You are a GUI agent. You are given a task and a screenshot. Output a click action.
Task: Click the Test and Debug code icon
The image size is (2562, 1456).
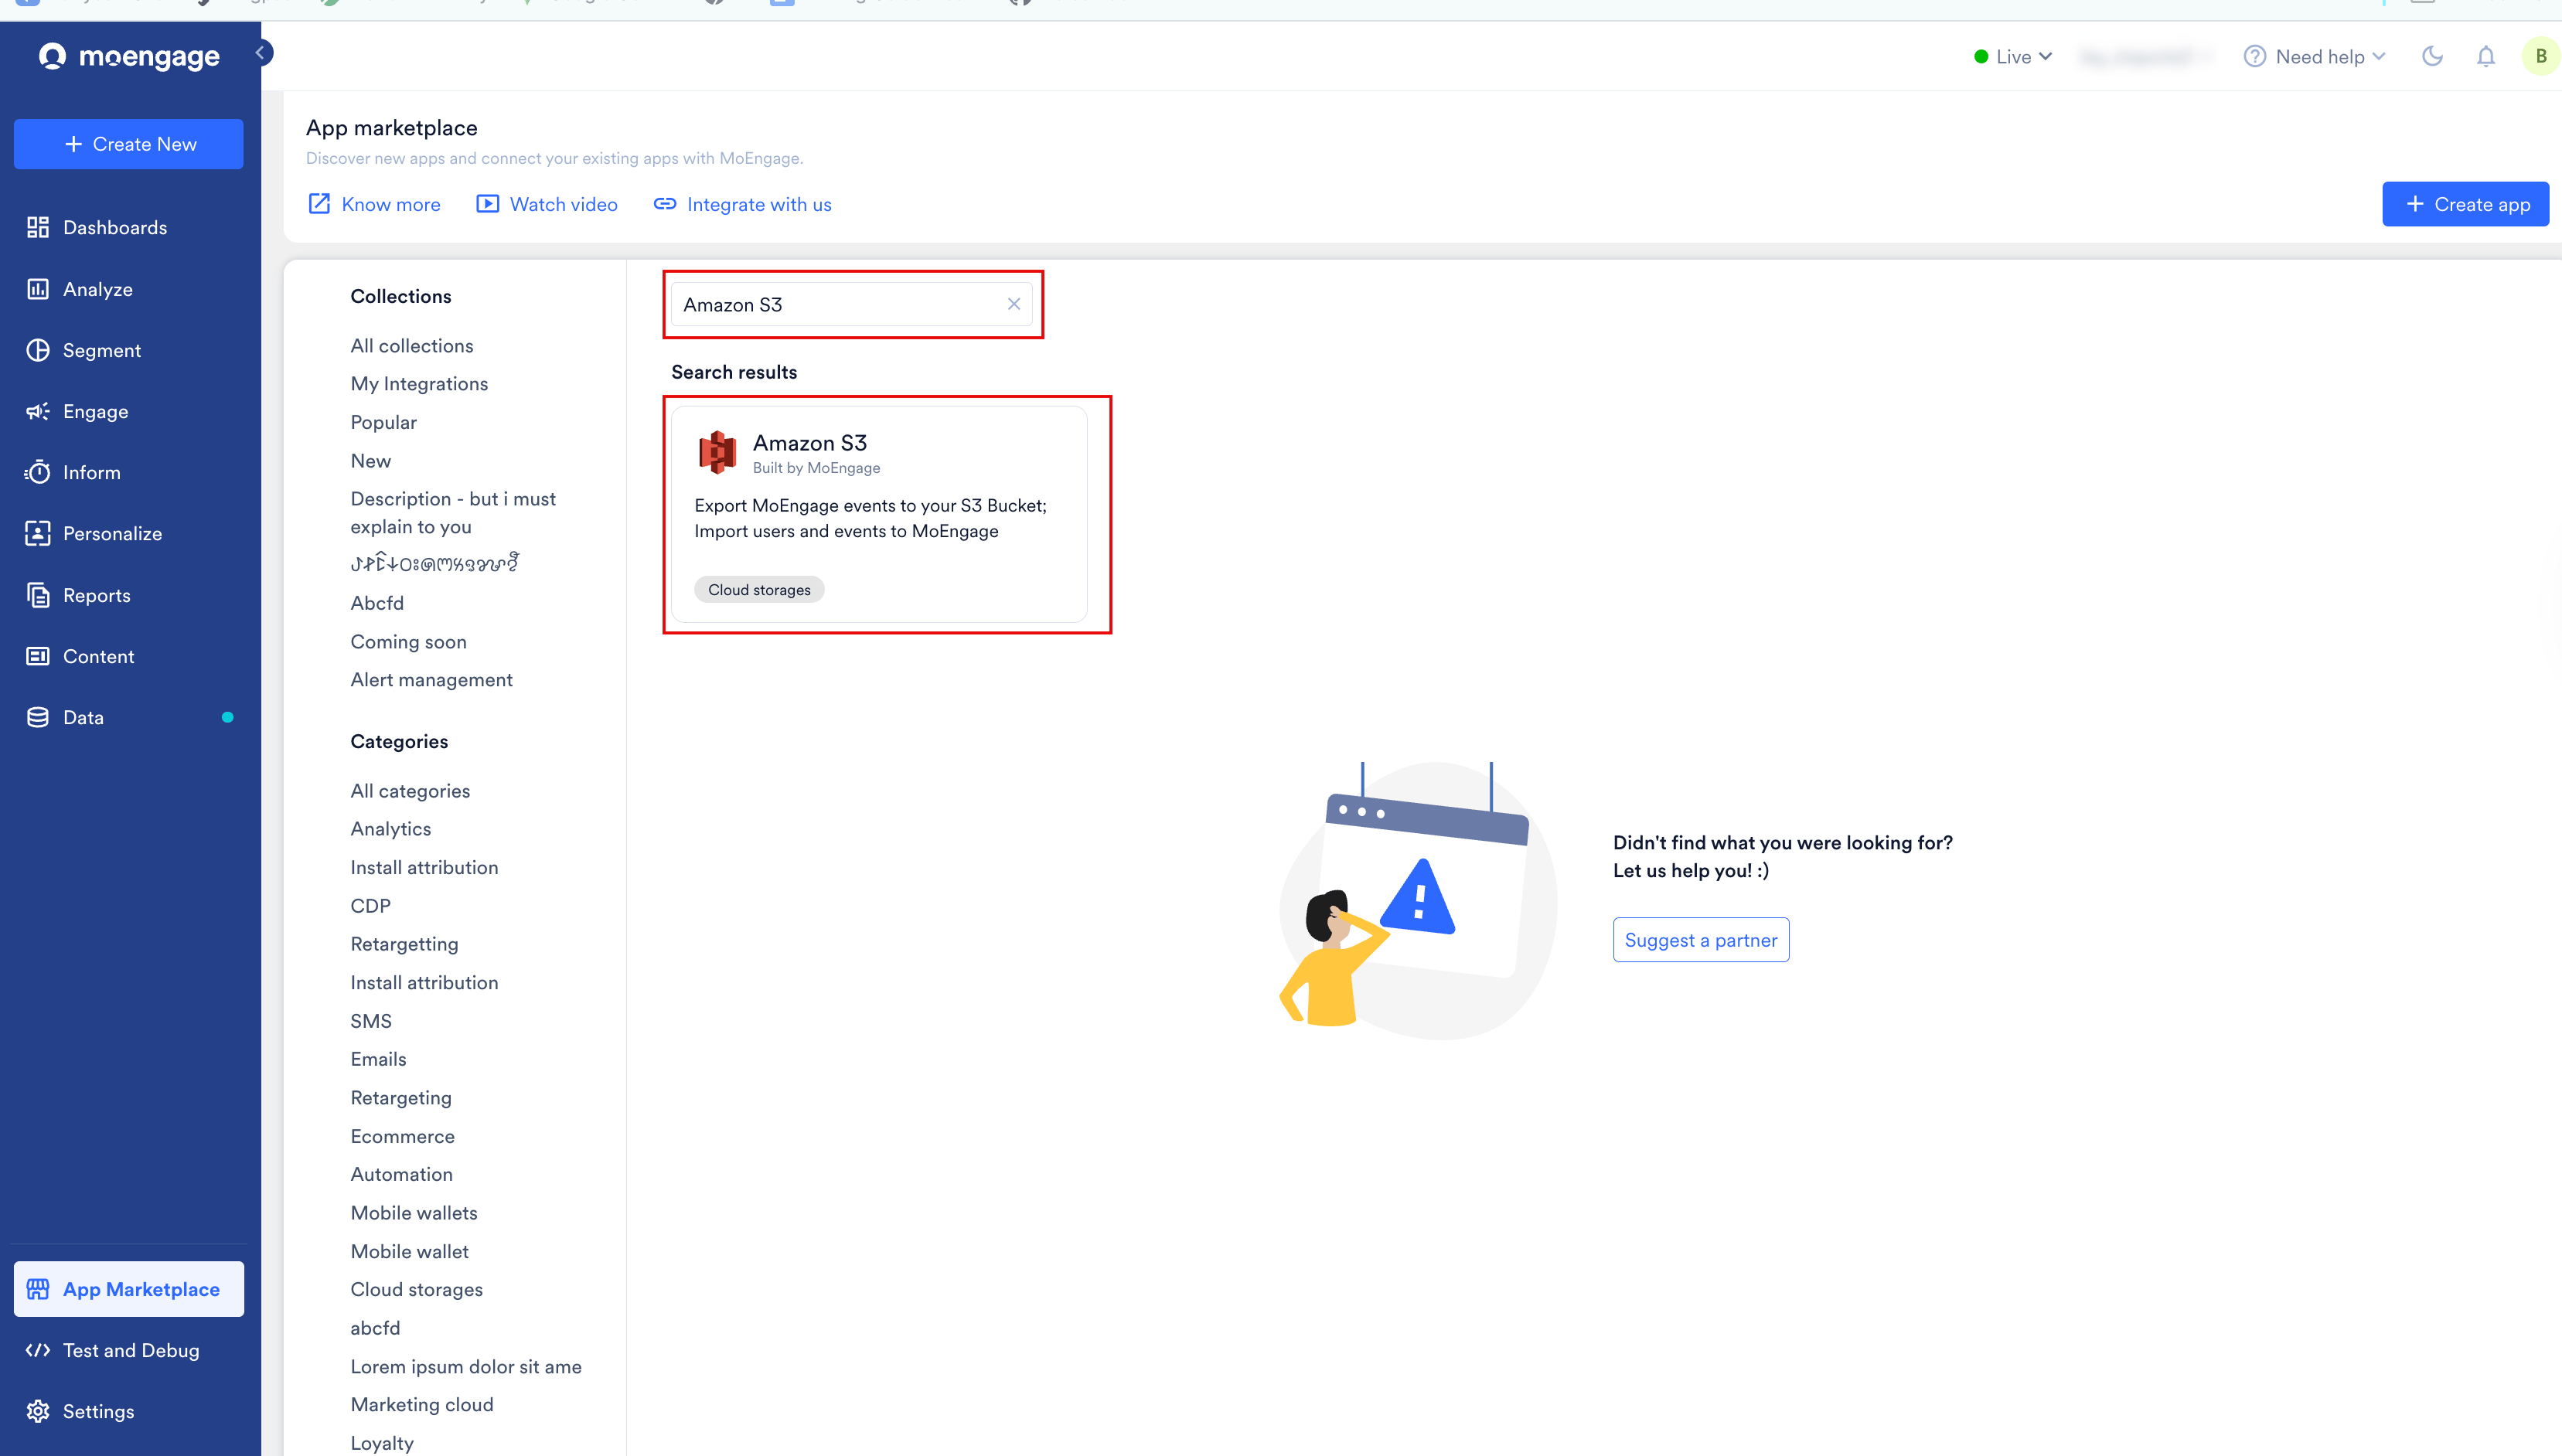point(38,1350)
